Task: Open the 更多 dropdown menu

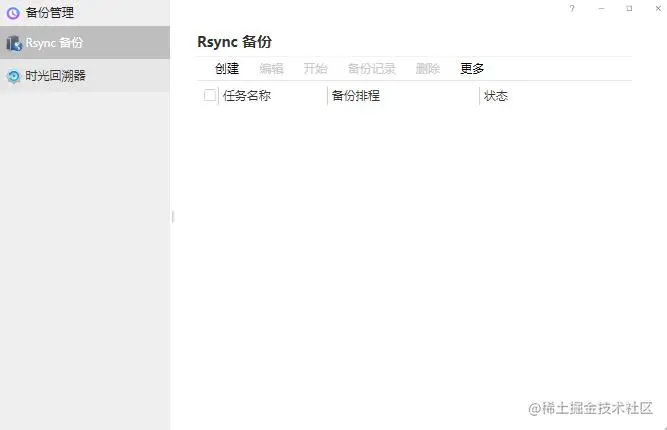Action: point(472,68)
